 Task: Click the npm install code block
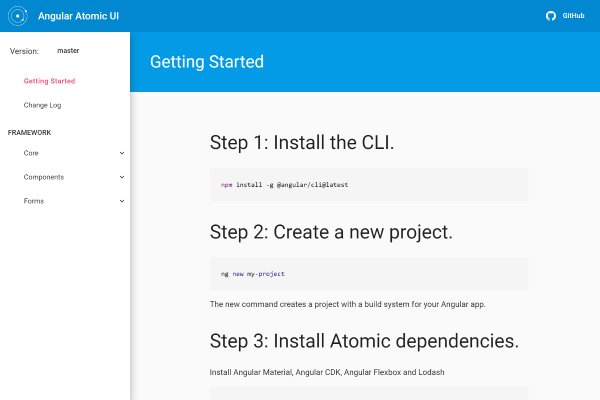click(368, 185)
